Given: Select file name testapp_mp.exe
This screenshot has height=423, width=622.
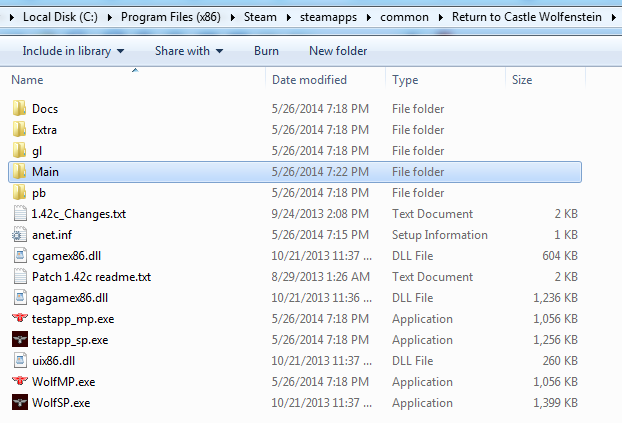Looking at the screenshot, I should click(x=73, y=319).
